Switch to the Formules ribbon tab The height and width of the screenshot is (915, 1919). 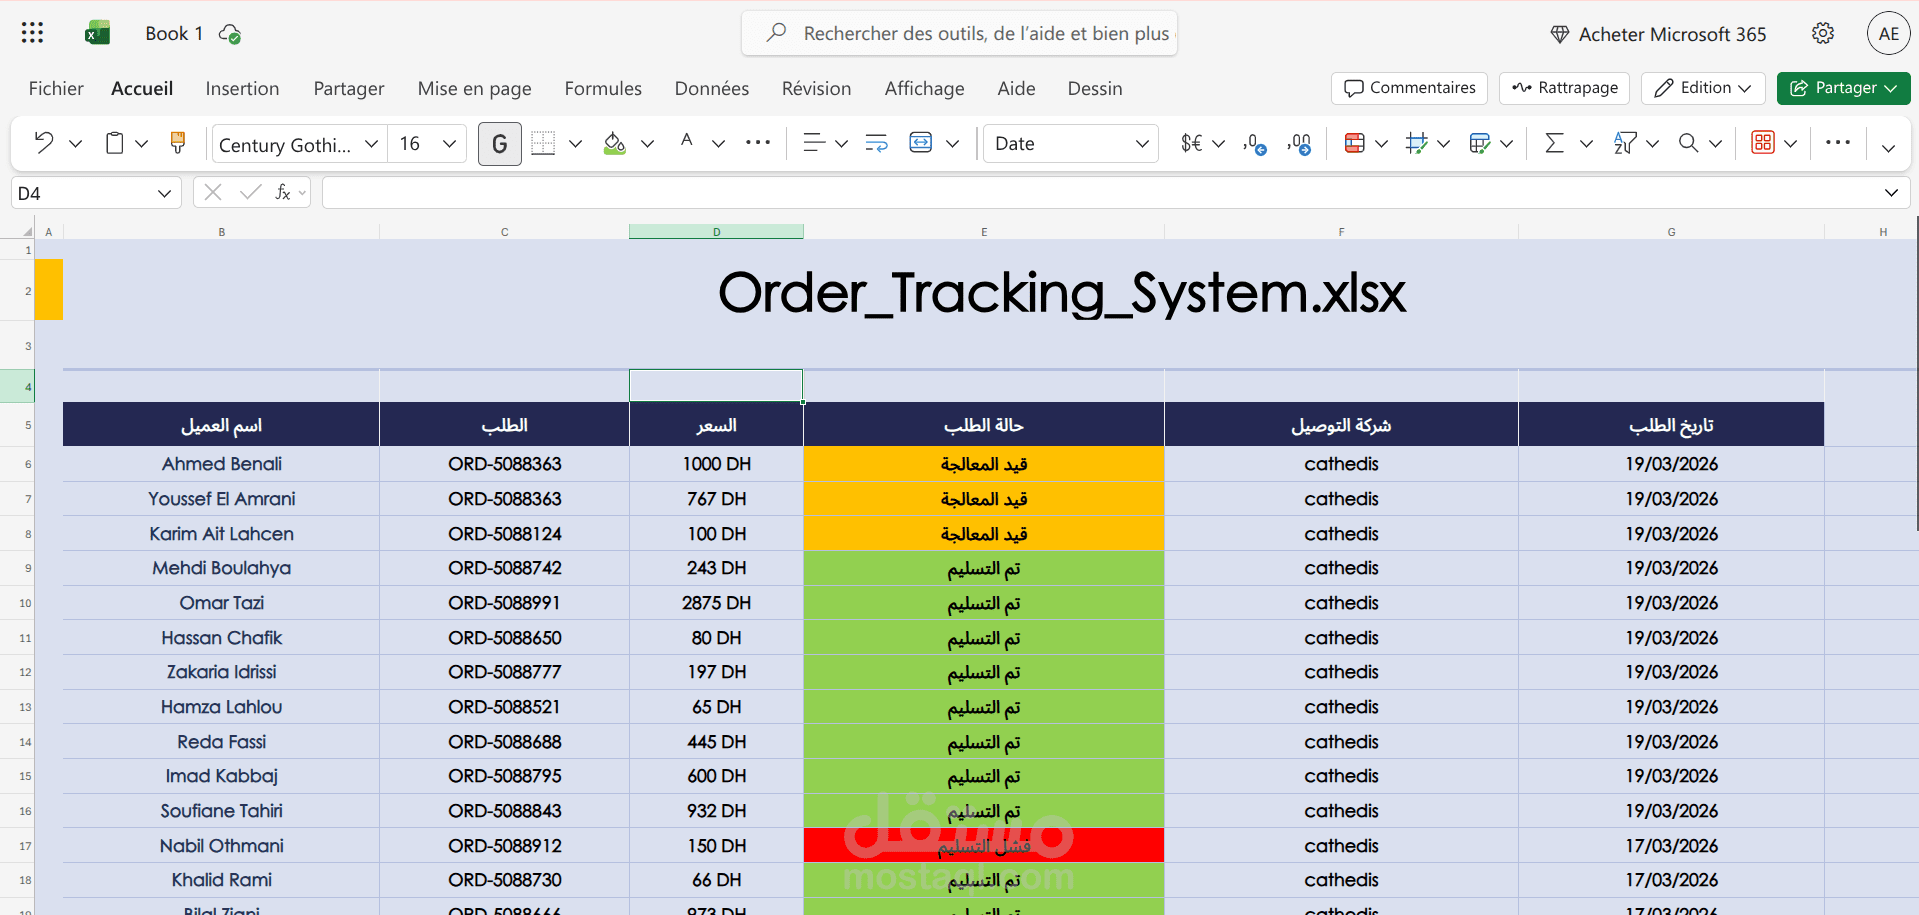603,88
